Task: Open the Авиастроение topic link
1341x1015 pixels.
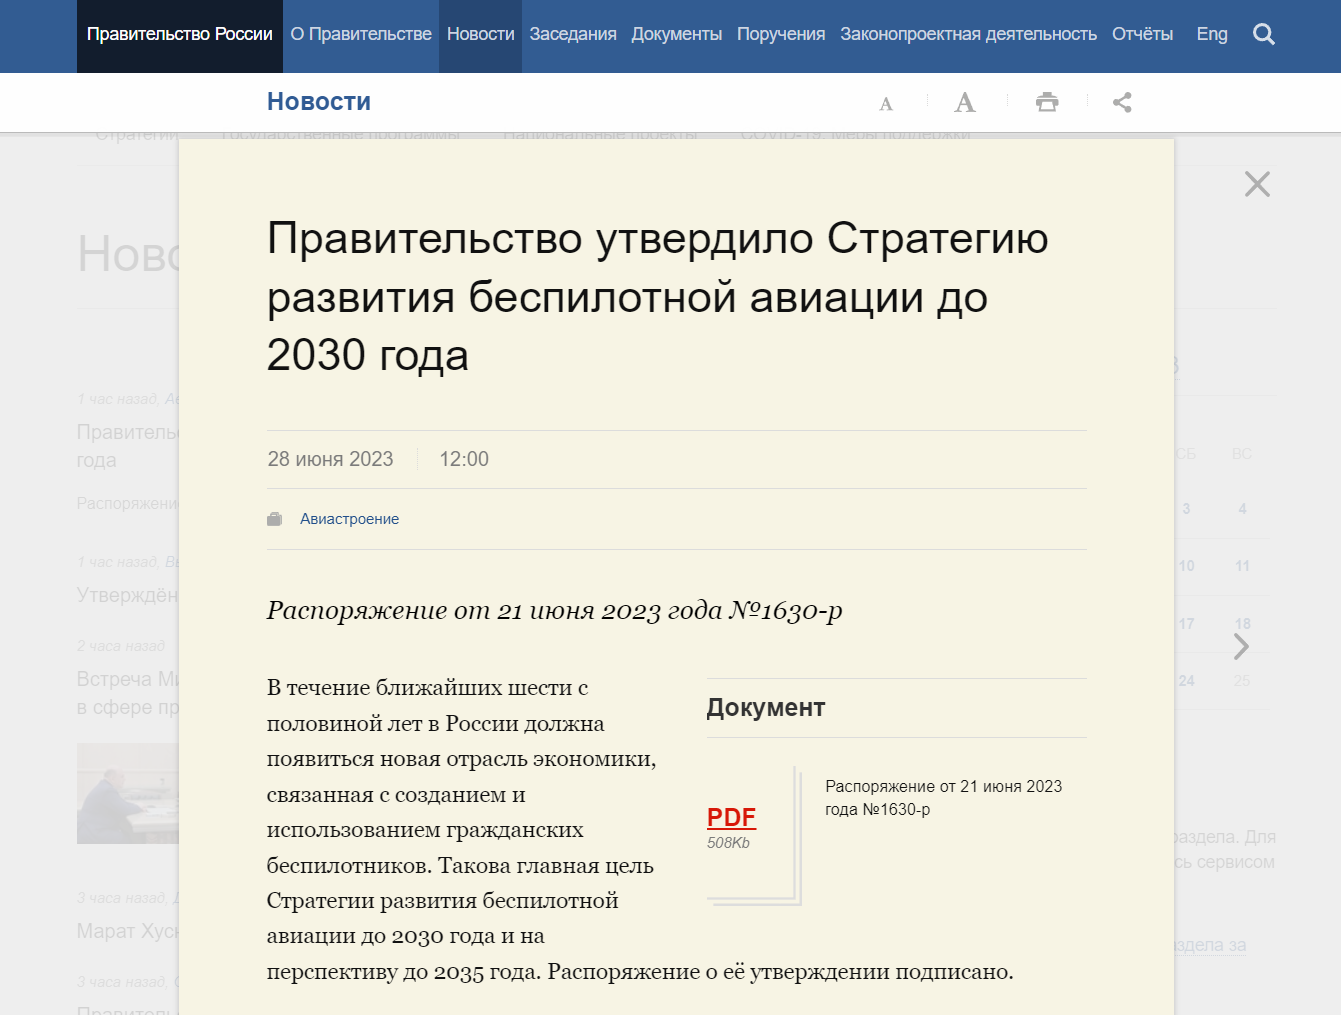Action: (x=349, y=519)
